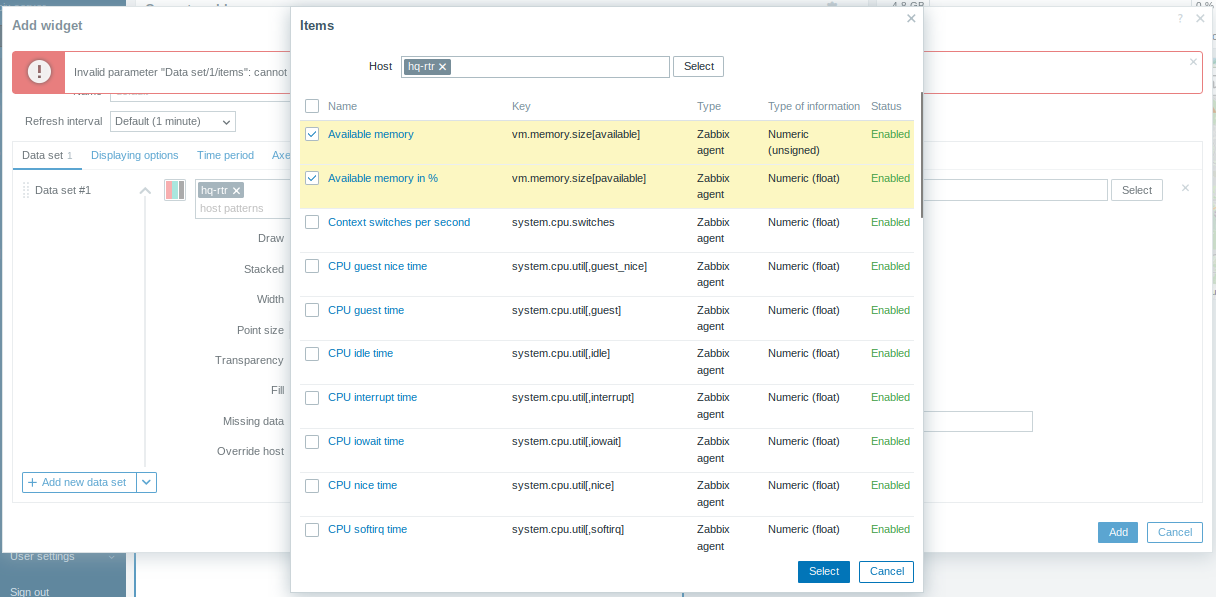
Task: Confirm selection with blue Select button
Action: pos(823,571)
